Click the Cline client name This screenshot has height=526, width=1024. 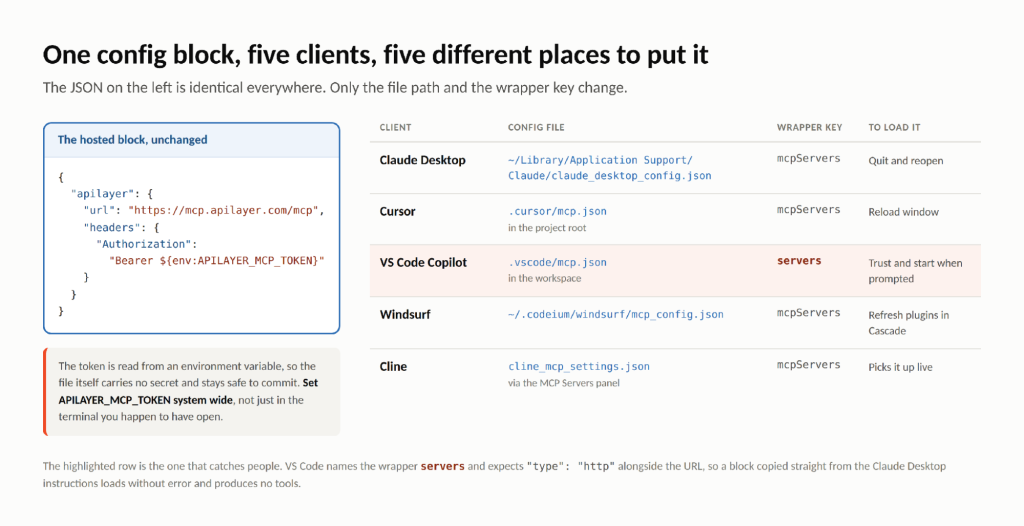(x=393, y=367)
